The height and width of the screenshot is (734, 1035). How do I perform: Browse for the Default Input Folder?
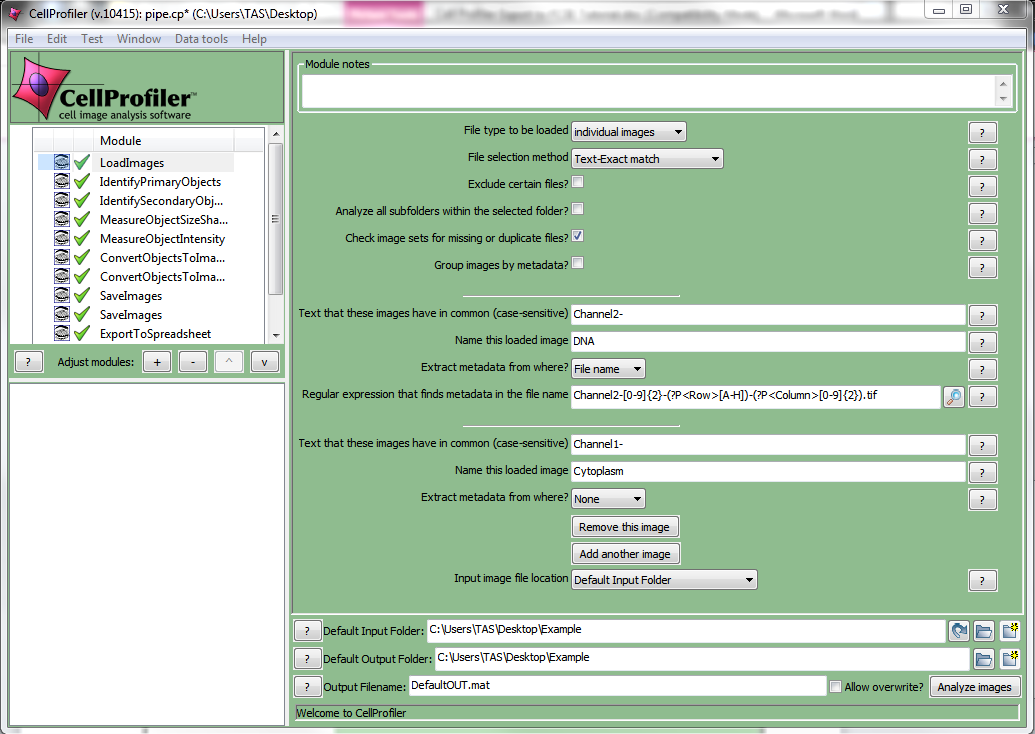click(984, 631)
